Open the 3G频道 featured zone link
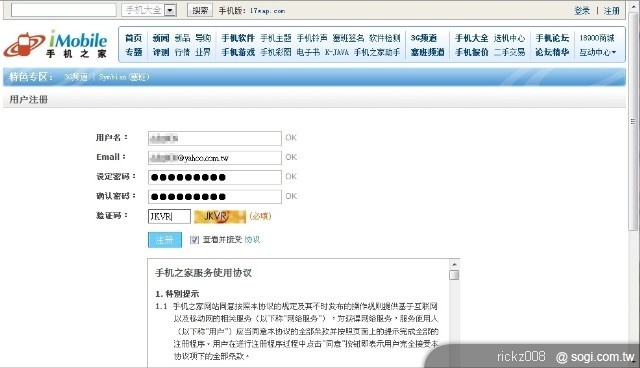This screenshot has height=368, width=640. pyautogui.click(x=76, y=77)
